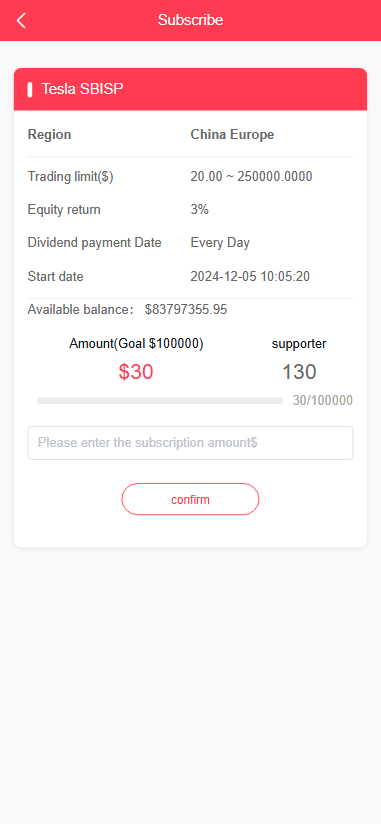Click the Region label
The width and height of the screenshot is (381, 824).
pos(49,135)
